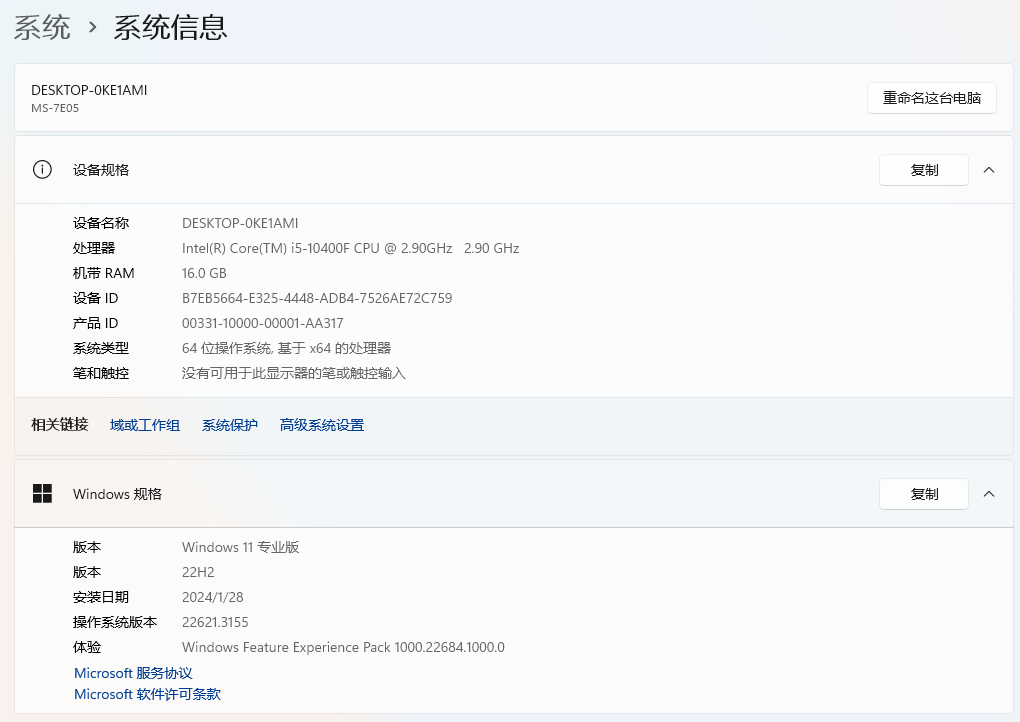Screen dimensions: 1020x722
Task: Select the 设备名称 value DESKTOP-0KE1AMI
Action: click(240, 223)
